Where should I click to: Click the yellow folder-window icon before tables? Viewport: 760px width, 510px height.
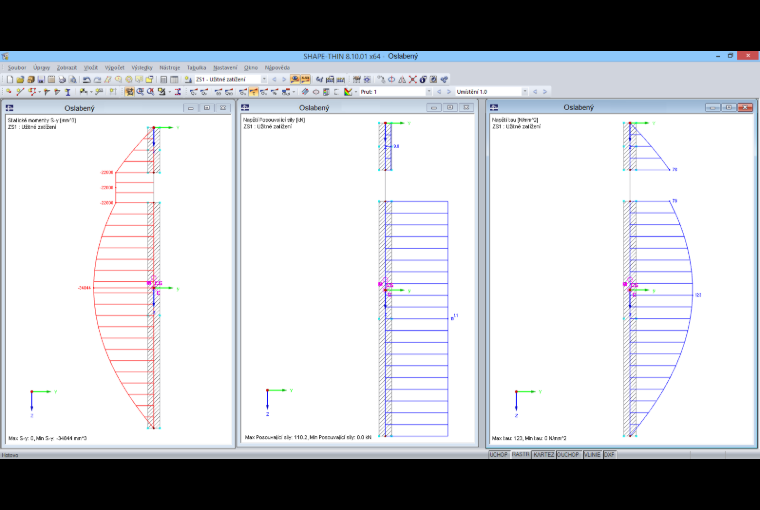click(x=149, y=79)
